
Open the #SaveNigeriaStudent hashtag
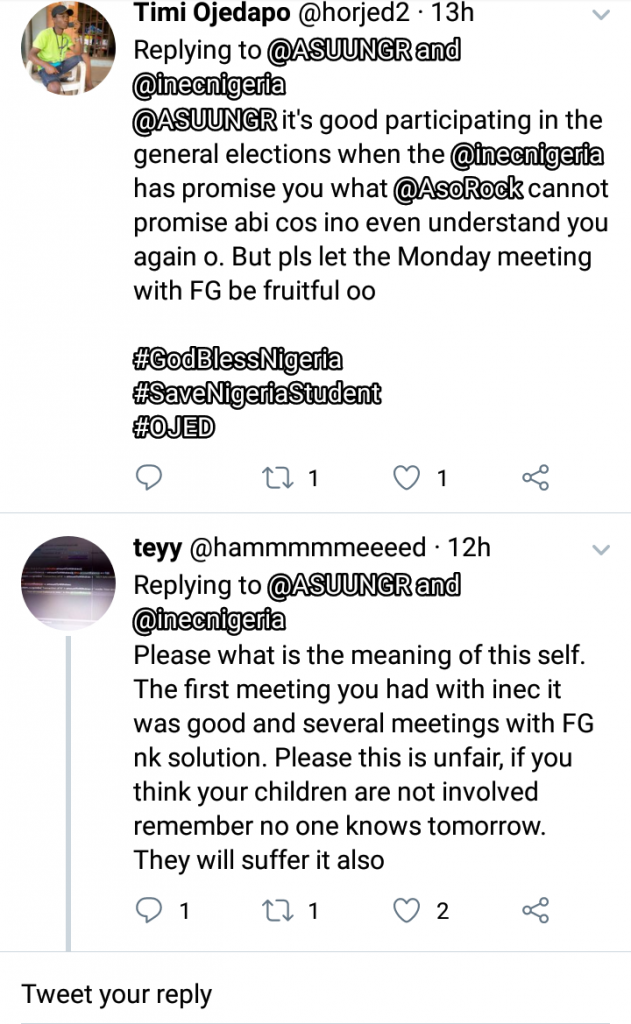[257, 393]
